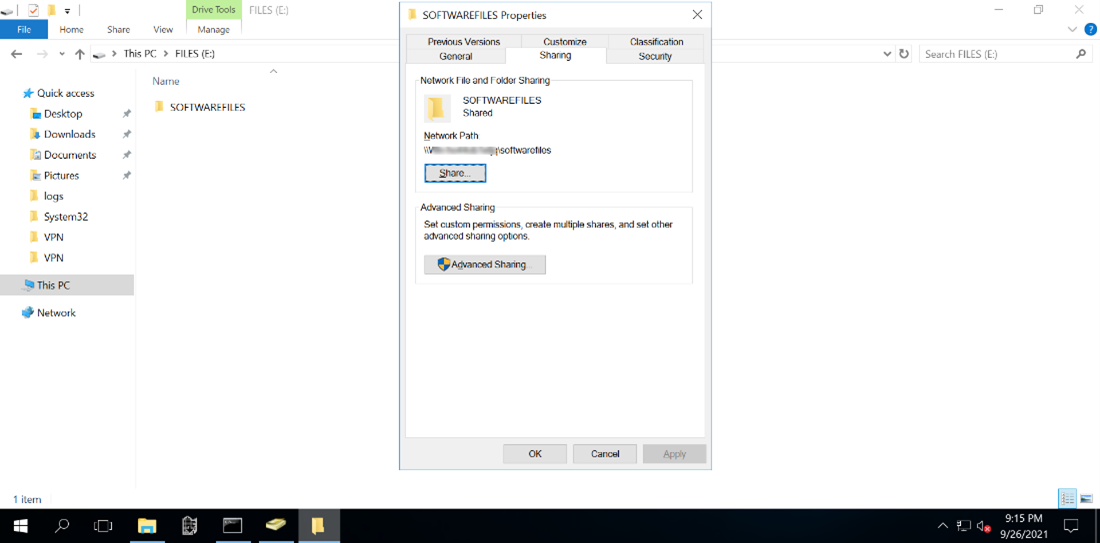Sort by the Name column header
The image size is (1100, 543).
pyautogui.click(x=166, y=81)
